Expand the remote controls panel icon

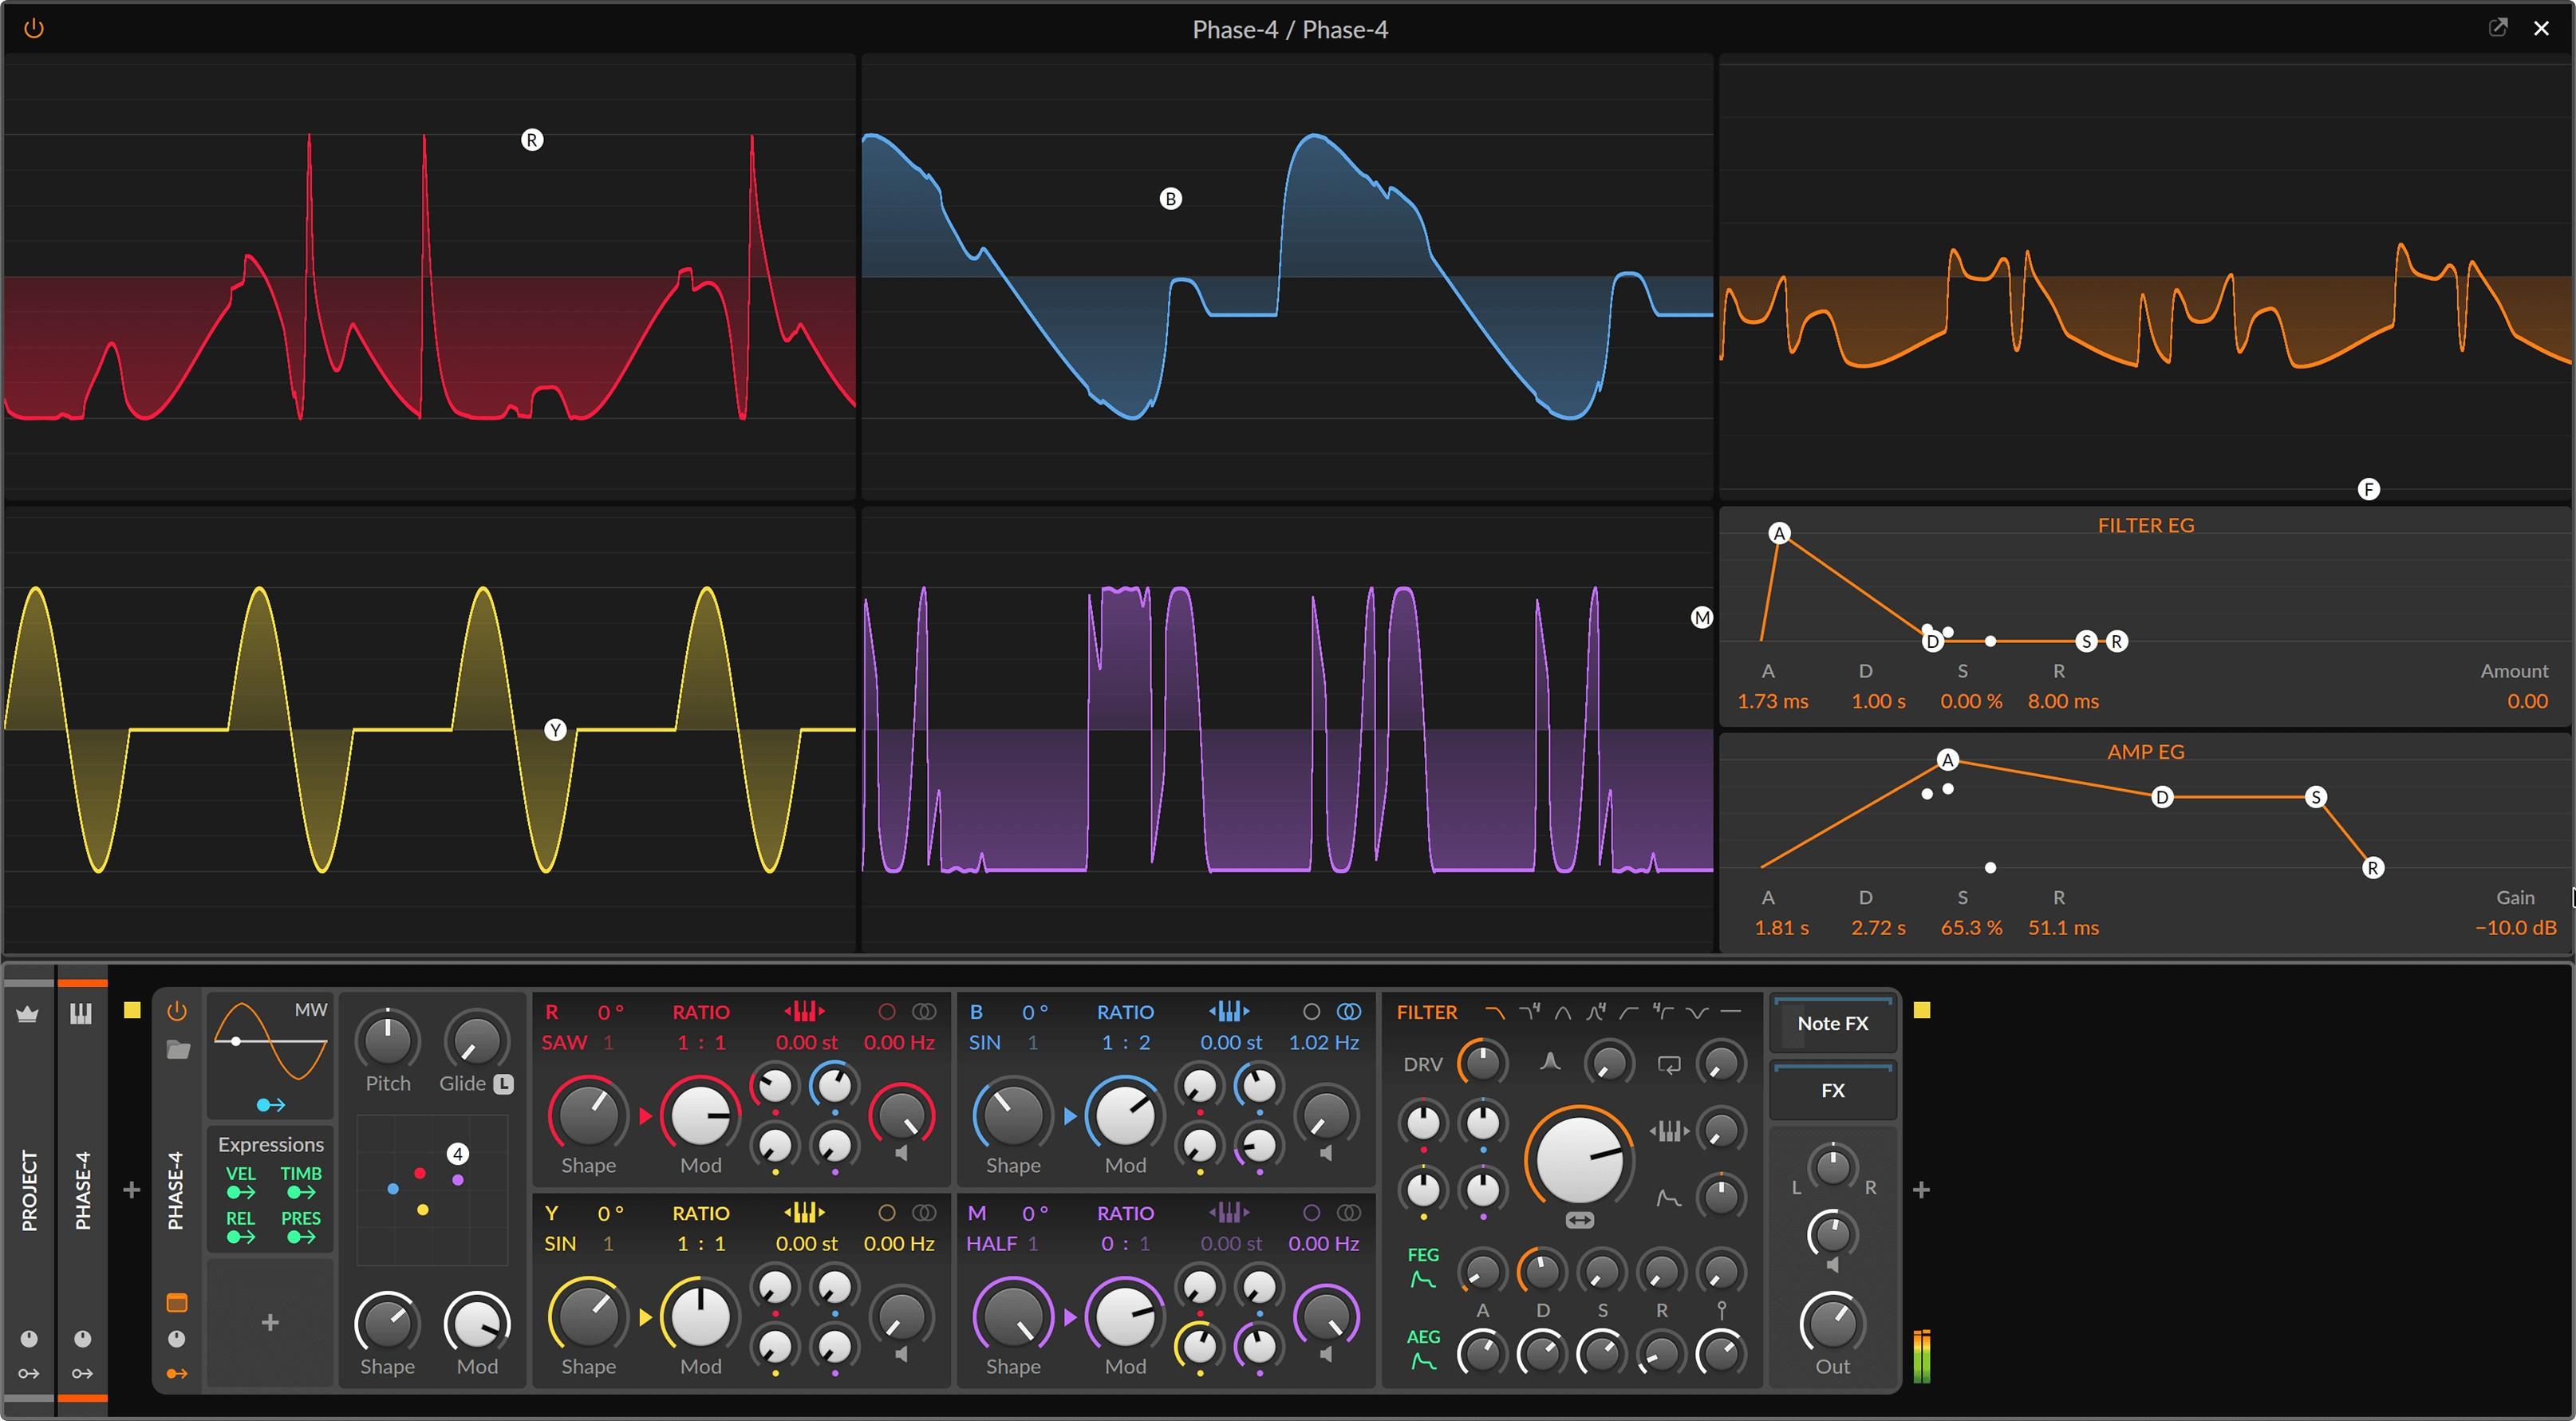coord(177,1302)
